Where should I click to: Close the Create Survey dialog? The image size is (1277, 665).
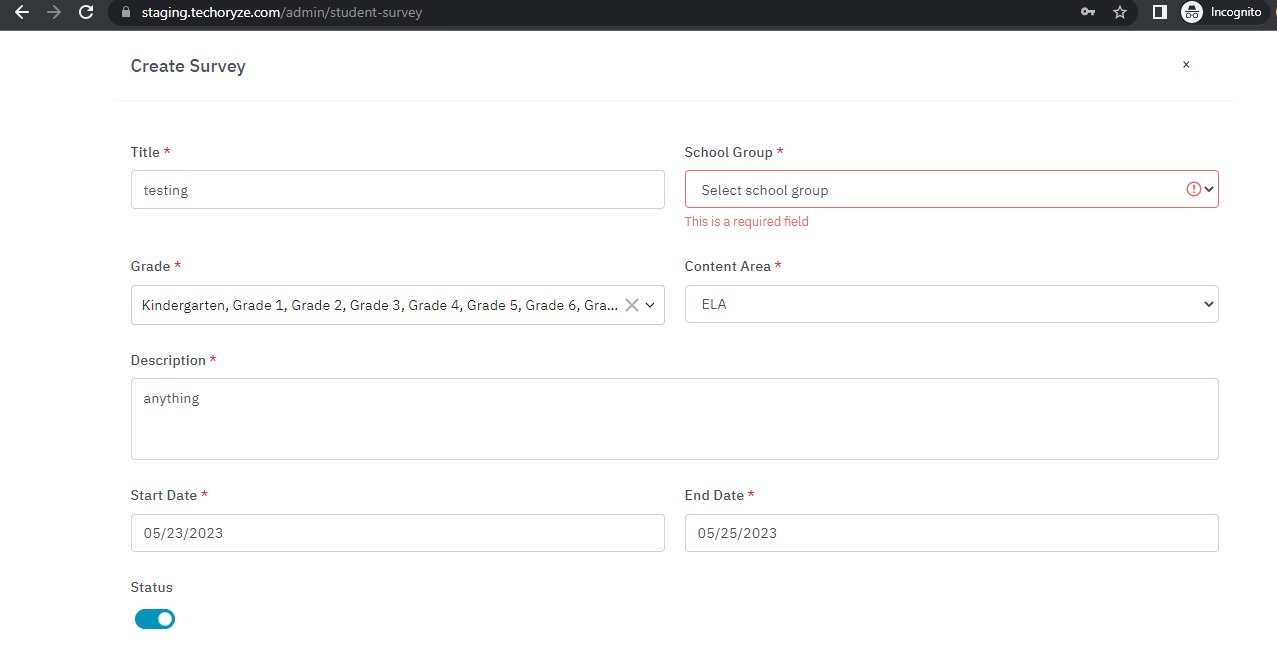coord(1186,65)
